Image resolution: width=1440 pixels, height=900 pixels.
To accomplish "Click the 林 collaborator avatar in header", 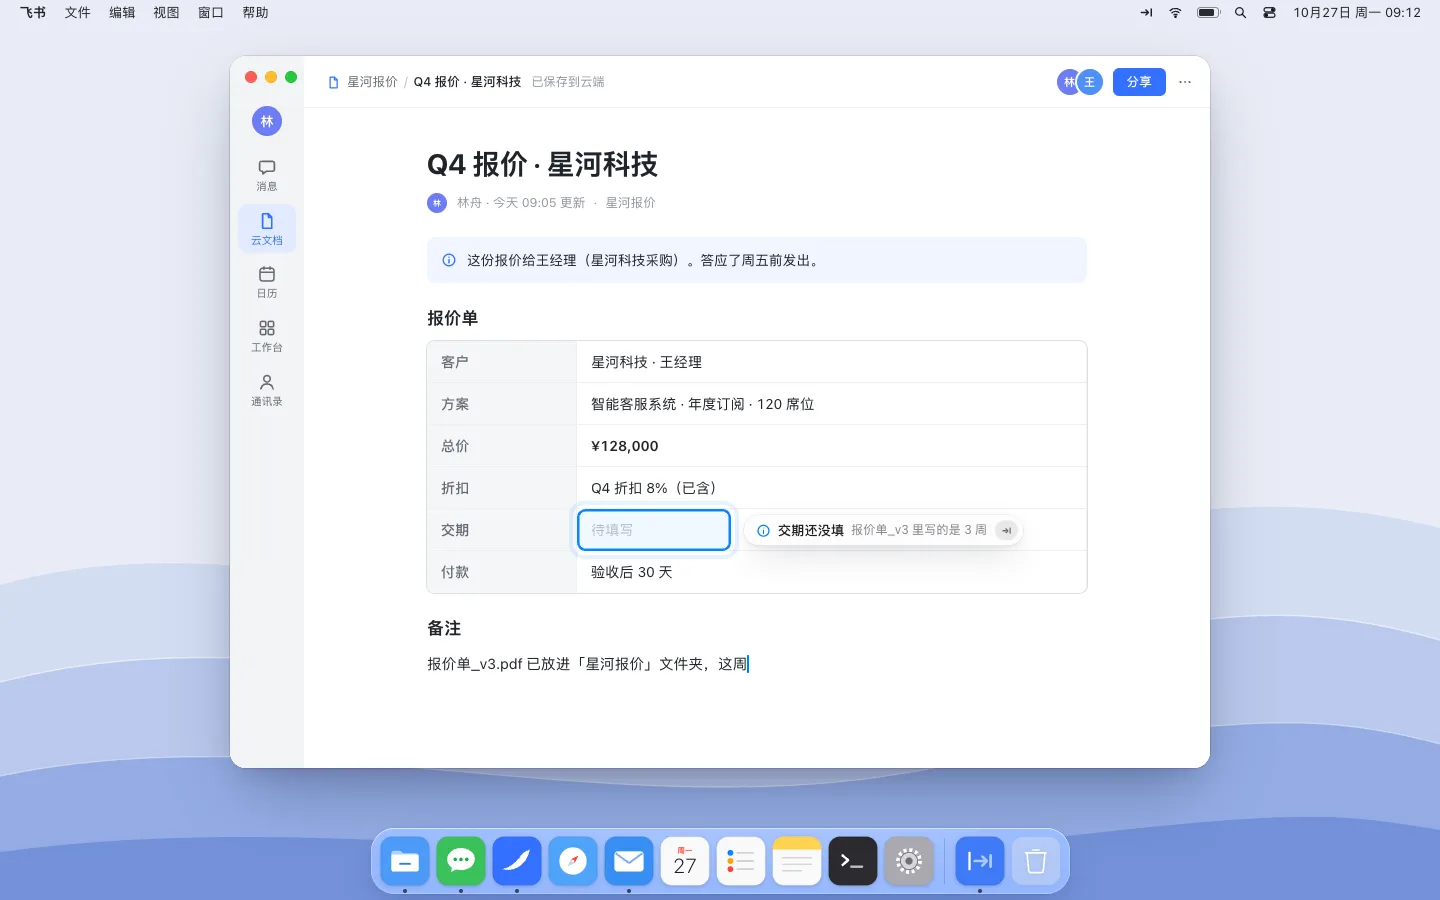I will tap(1067, 82).
